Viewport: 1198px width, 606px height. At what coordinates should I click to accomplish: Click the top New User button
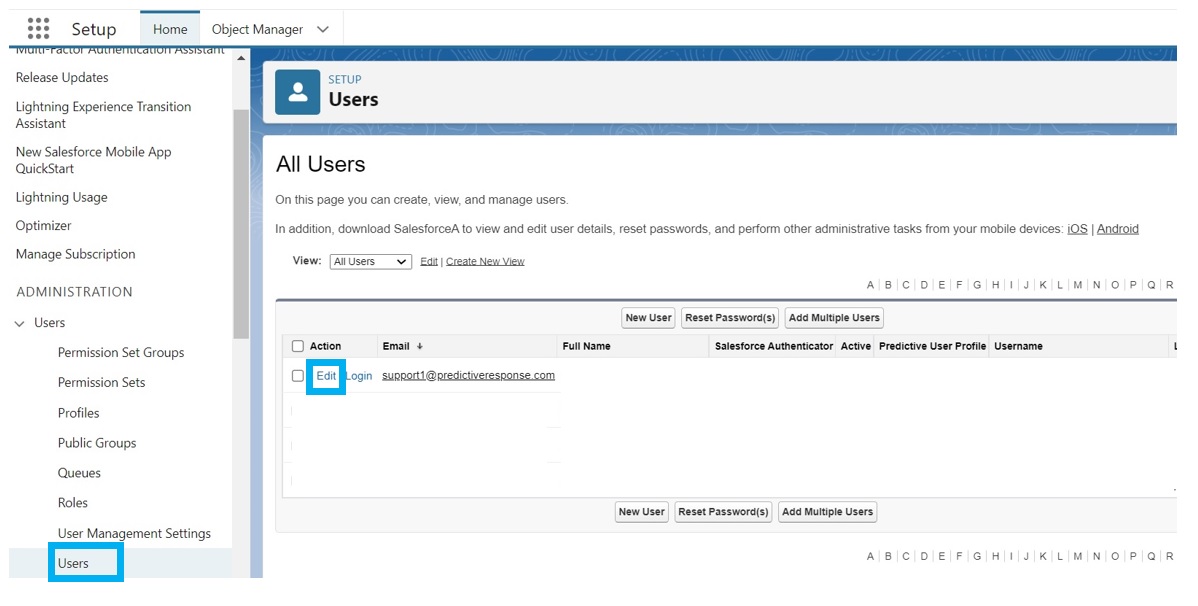click(648, 318)
